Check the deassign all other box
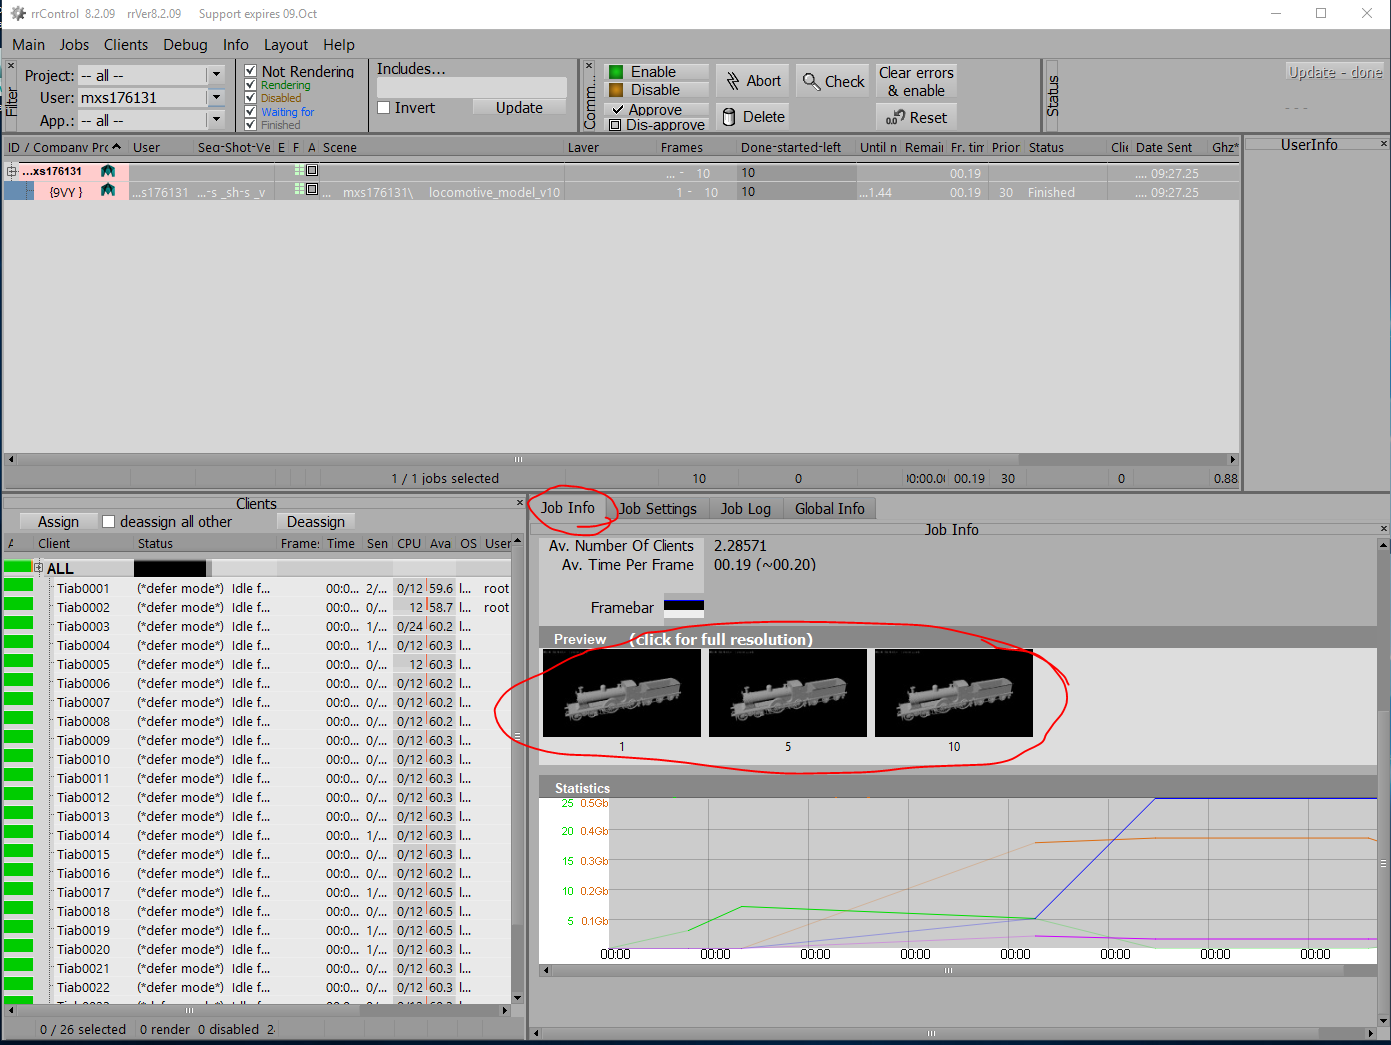The image size is (1391, 1045). [109, 522]
